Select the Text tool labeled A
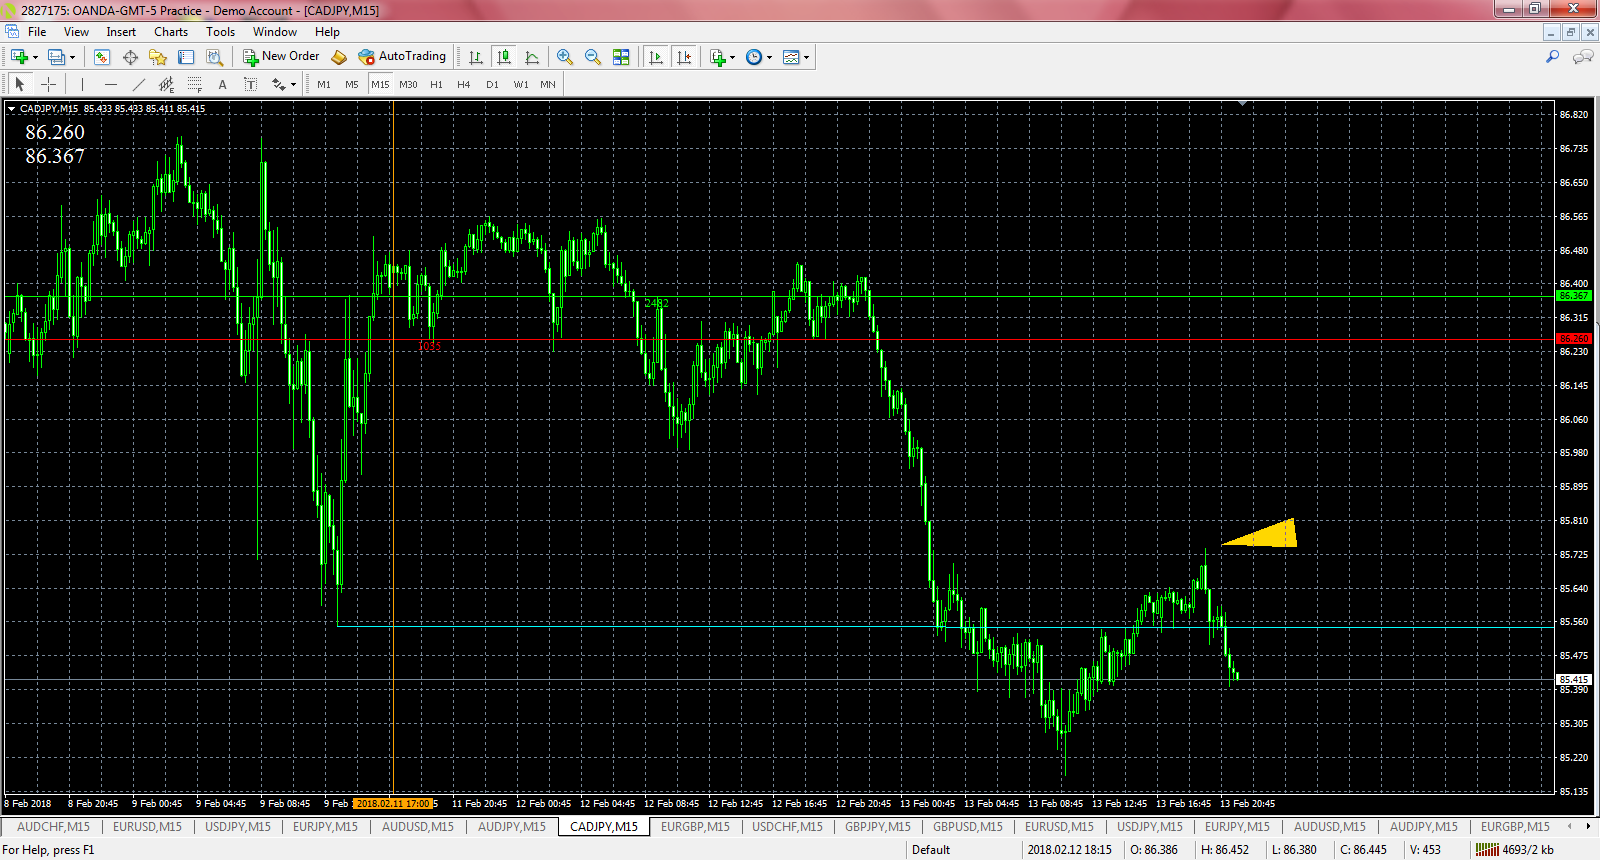The image size is (1600, 860). pyautogui.click(x=222, y=84)
